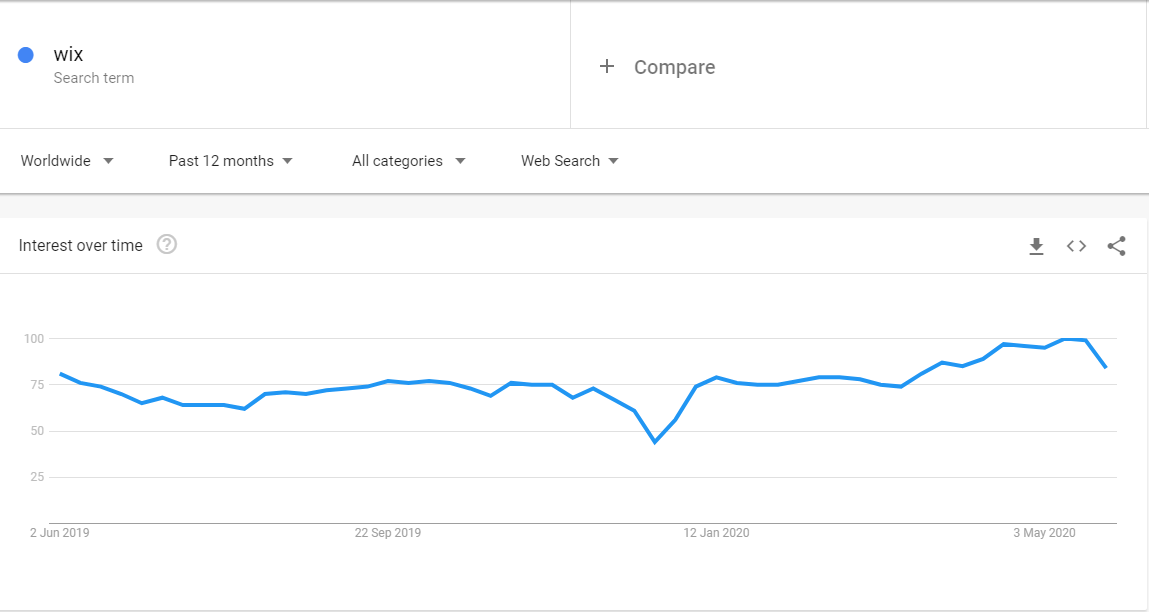Click the 3 May 2020 axis label
Image resolution: width=1149 pixels, height=612 pixels.
pos(1044,533)
